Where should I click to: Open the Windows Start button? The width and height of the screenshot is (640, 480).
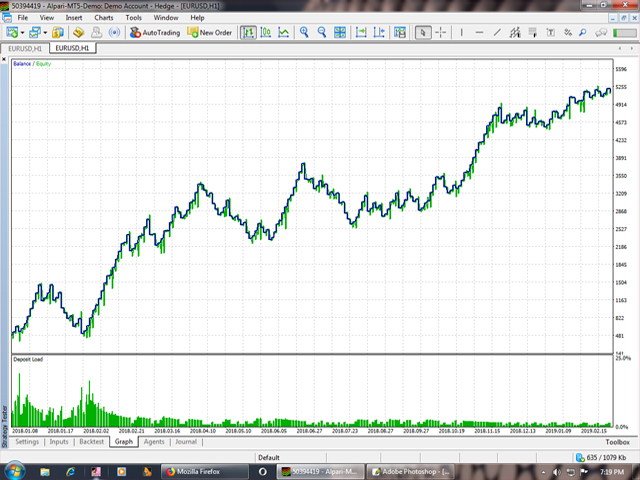click(14, 471)
